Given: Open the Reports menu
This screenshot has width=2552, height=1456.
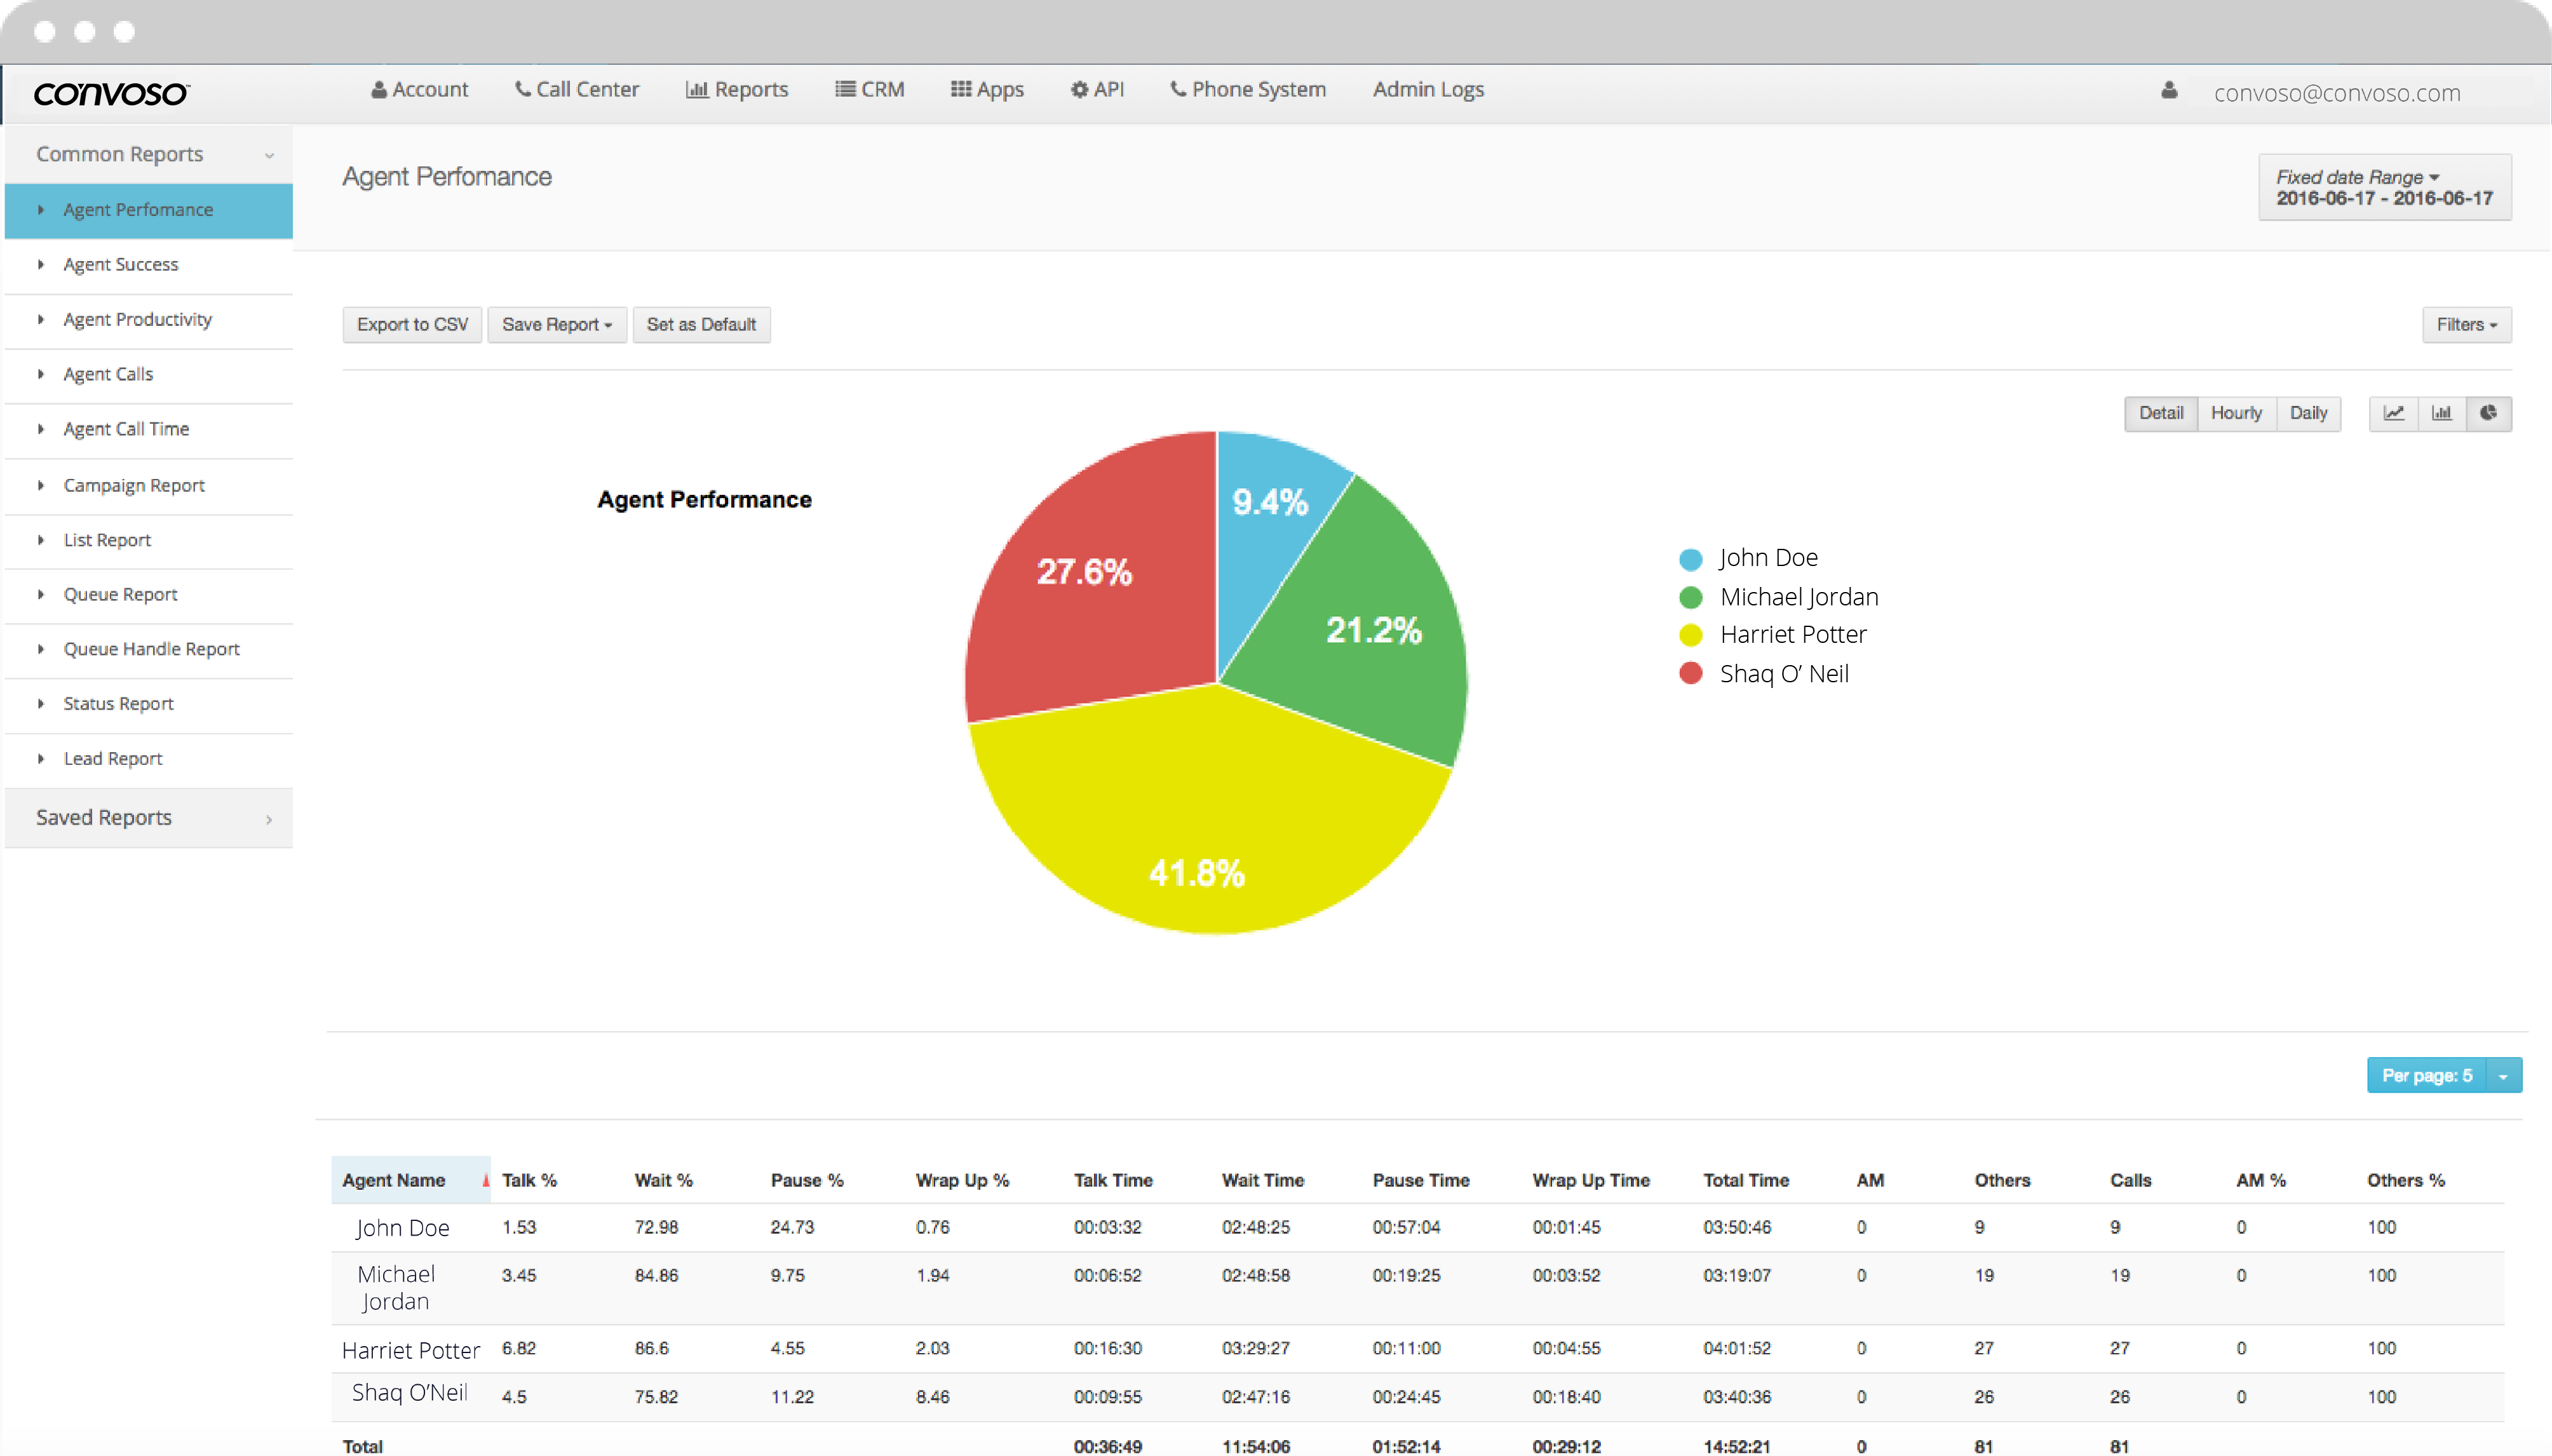Looking at the screenshot, I should tap(737, 89).
